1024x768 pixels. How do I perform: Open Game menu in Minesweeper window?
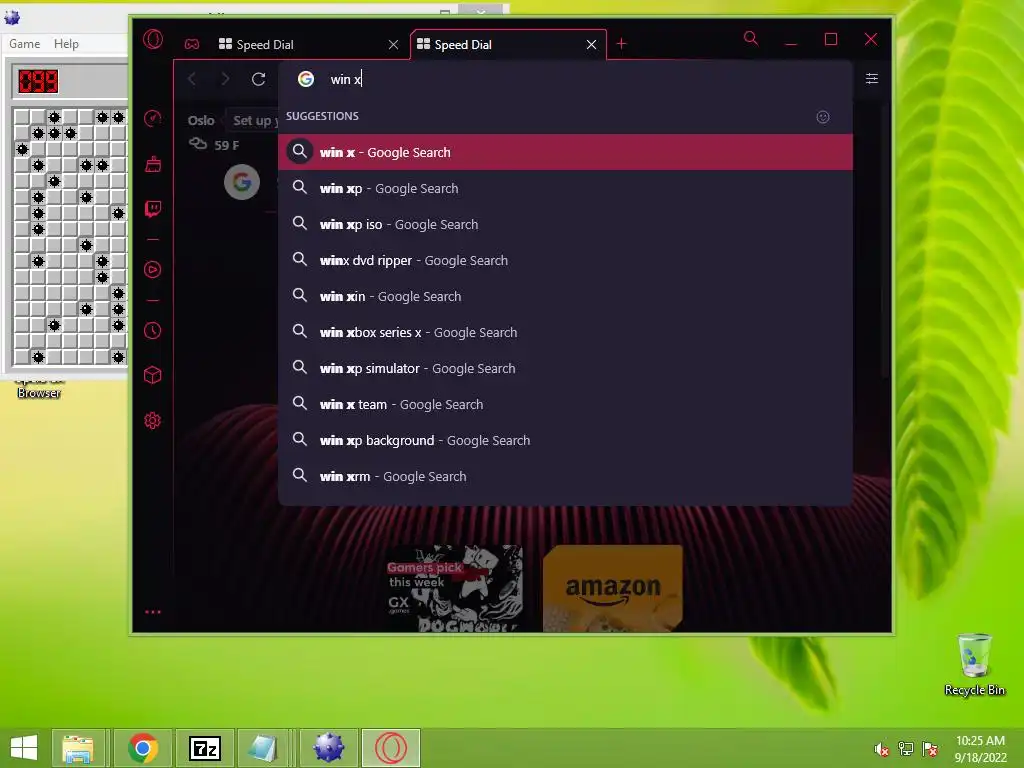25,44
